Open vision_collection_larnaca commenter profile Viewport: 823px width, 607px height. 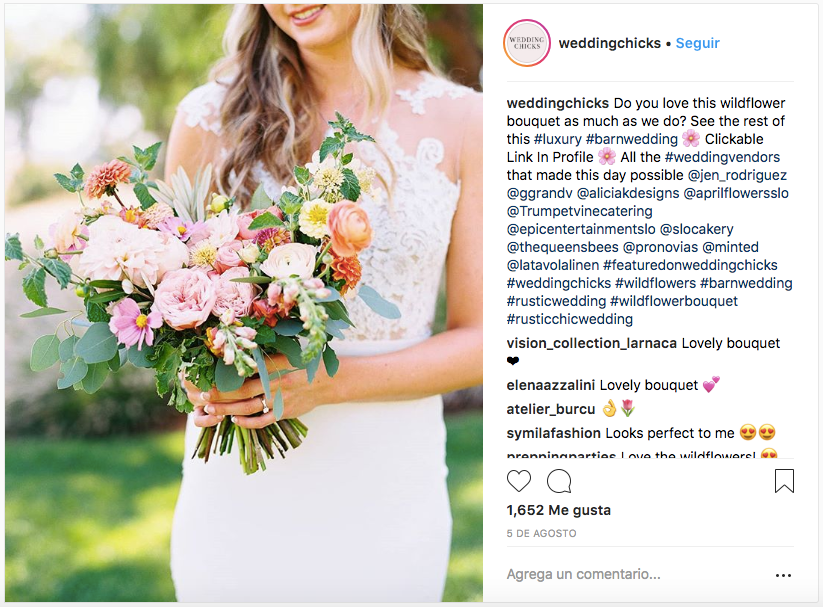click(592, 343)
